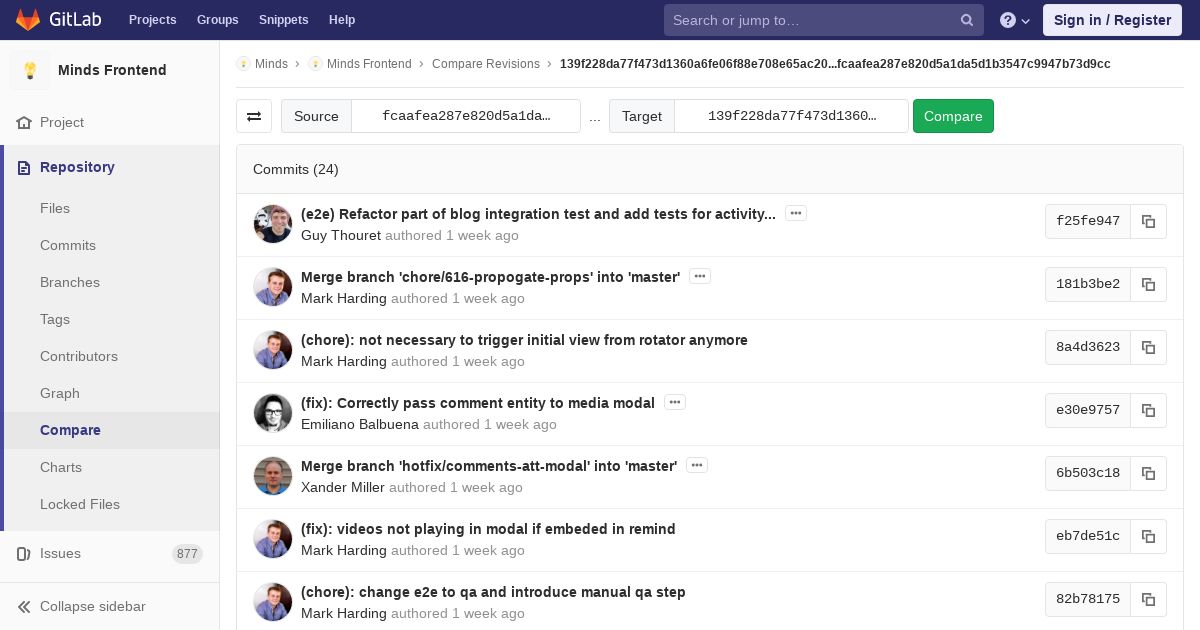Click the GitLab fox logo
The width and height of the screenshot is (1200, 630).
[x=28, y=19]
